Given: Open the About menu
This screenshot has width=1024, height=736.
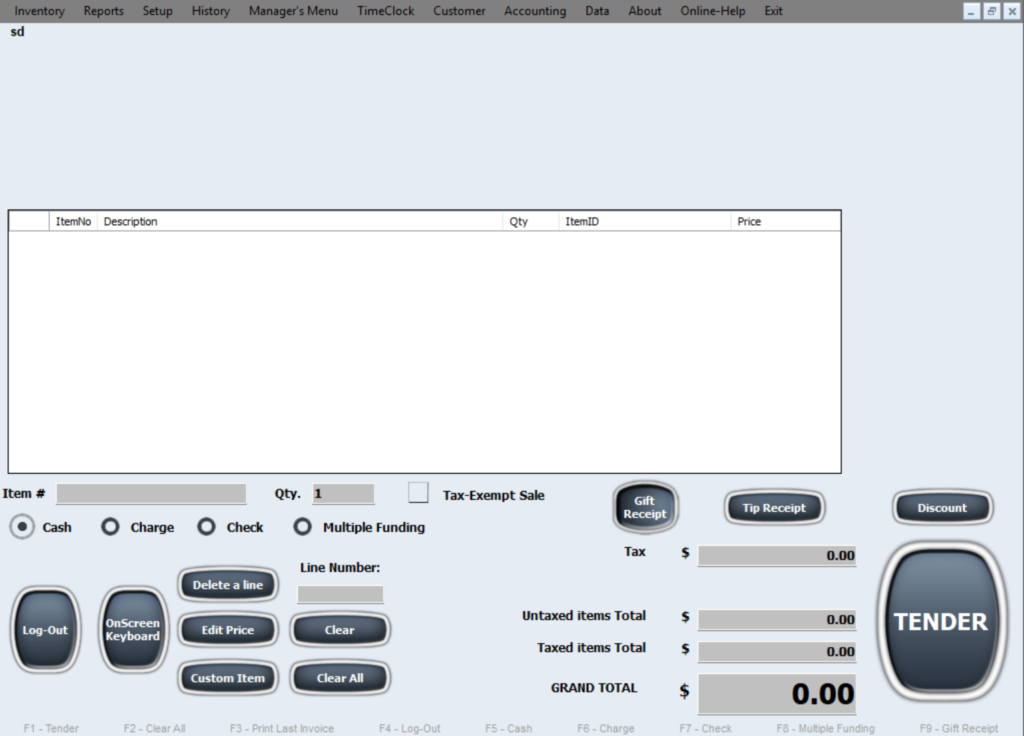Looking at the screenshot, I should (645, 11).
